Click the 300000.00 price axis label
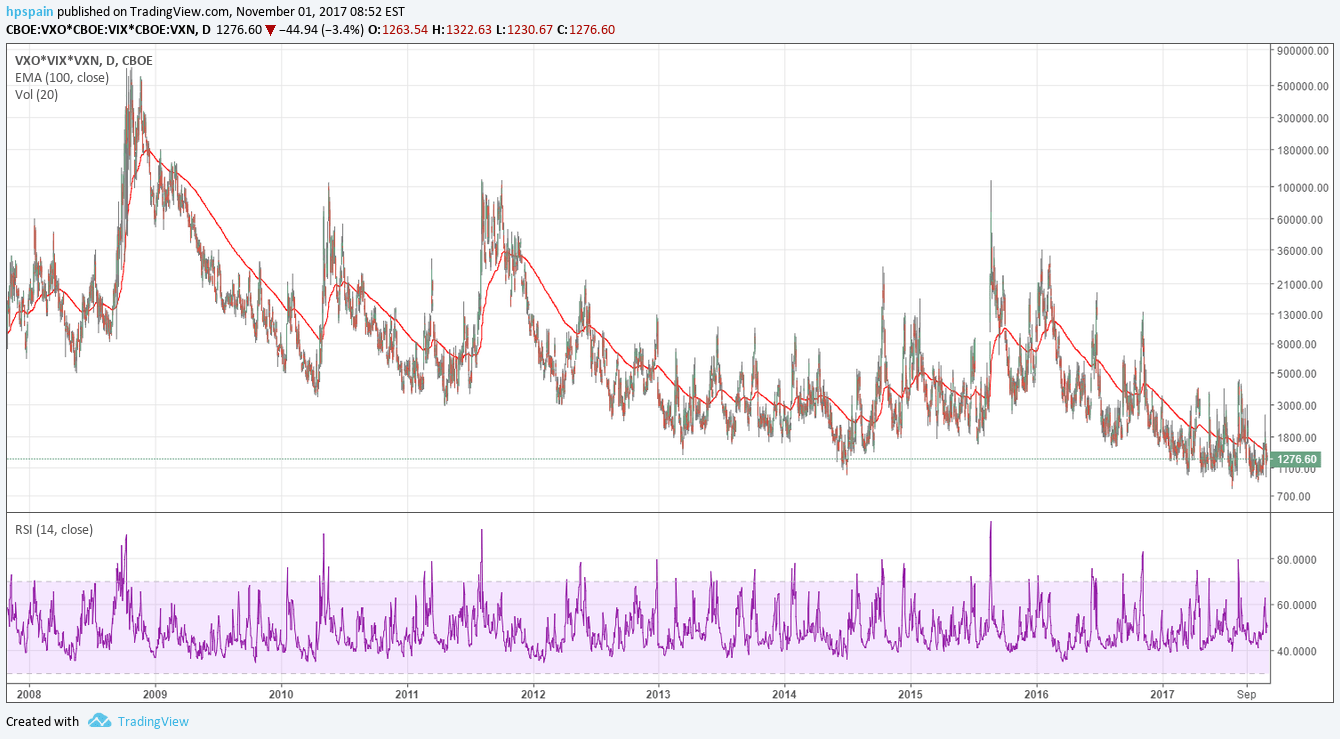Screen dimensions: 1340x739 [1304, 118]
